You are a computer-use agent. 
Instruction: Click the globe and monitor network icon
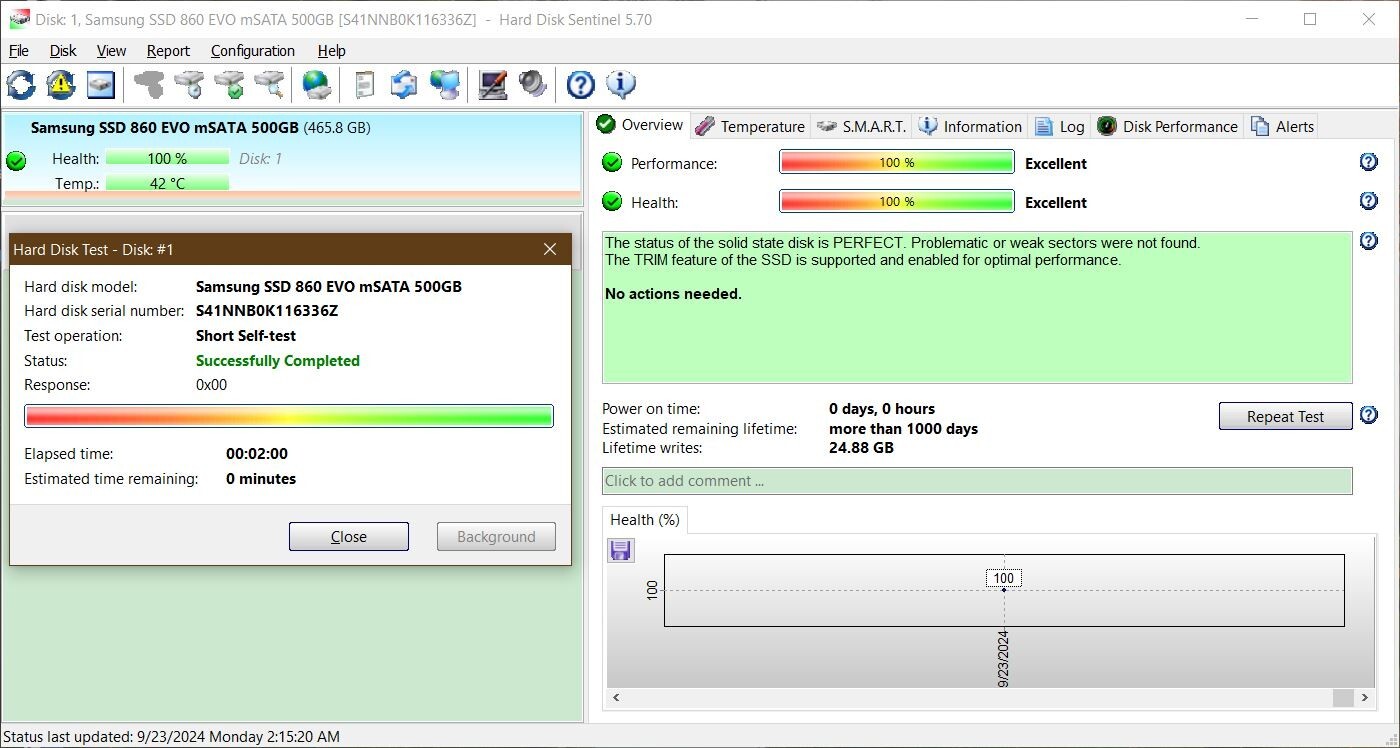pyautogui.click(x=445, y=85)
